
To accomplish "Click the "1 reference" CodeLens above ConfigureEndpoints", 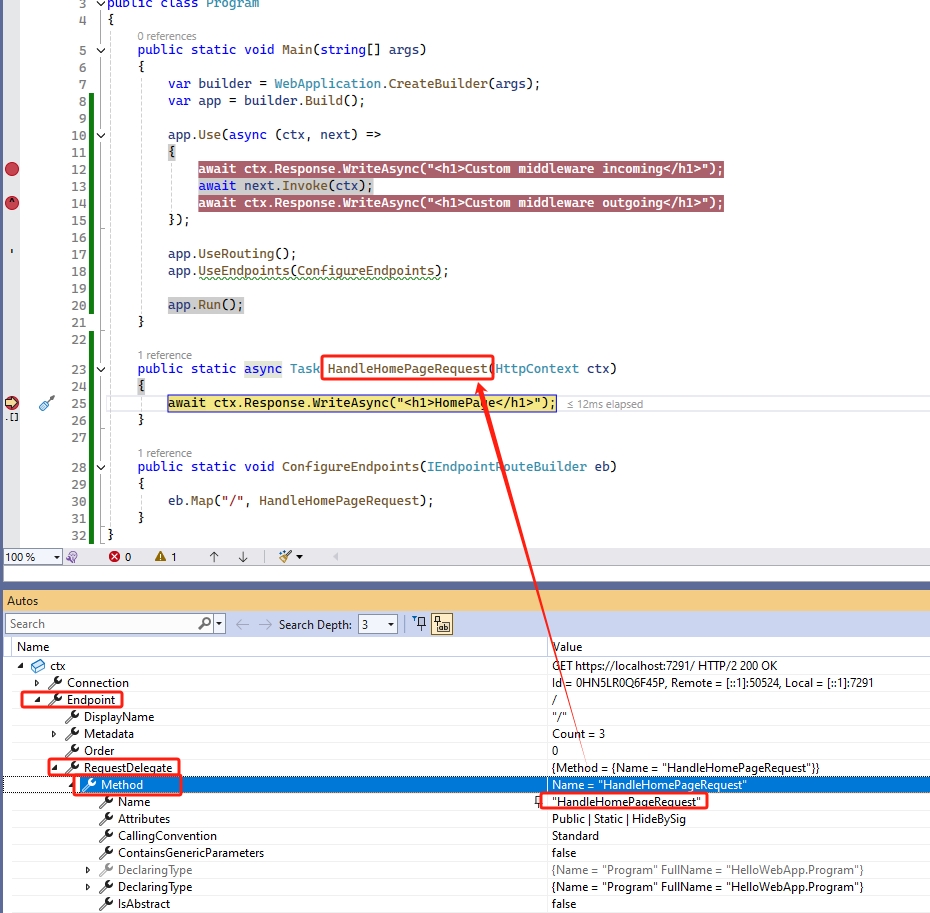I will [x=164, y=453].
